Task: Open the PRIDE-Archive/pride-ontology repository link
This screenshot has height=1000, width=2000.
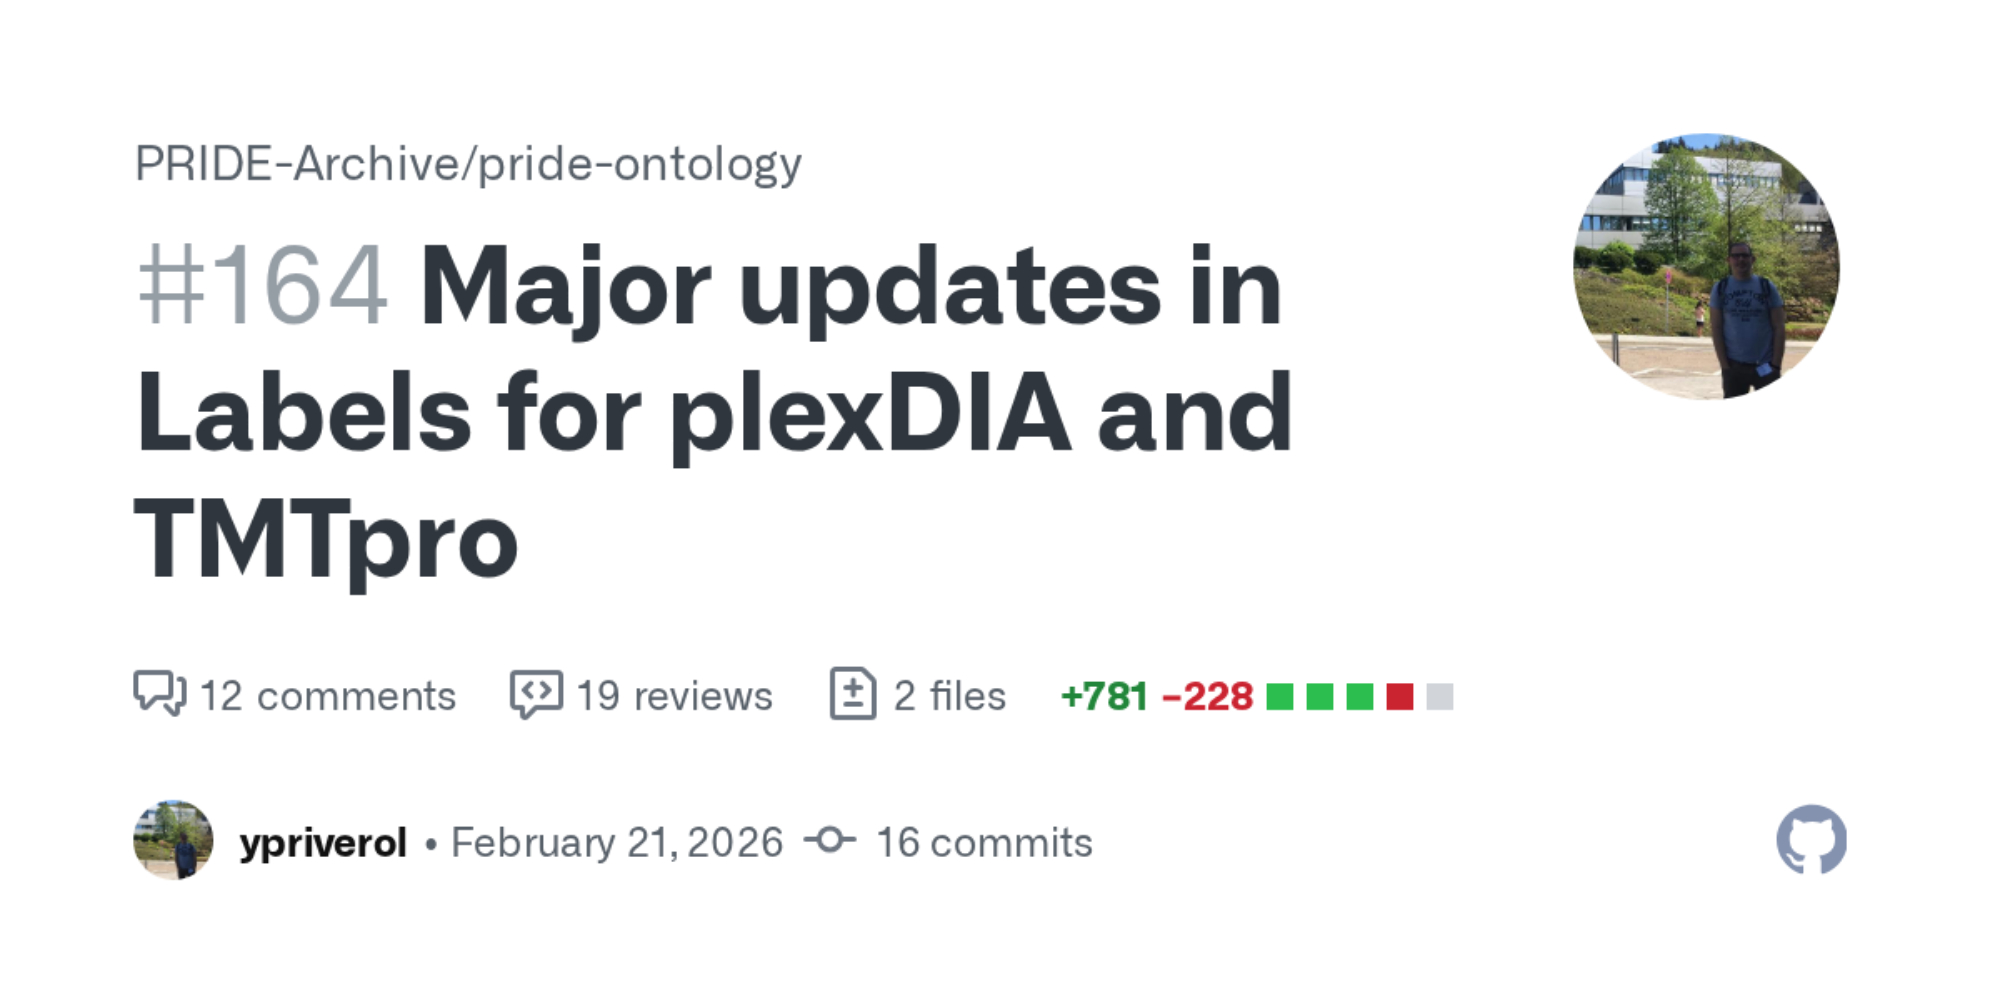Action: tap(468, 164)
